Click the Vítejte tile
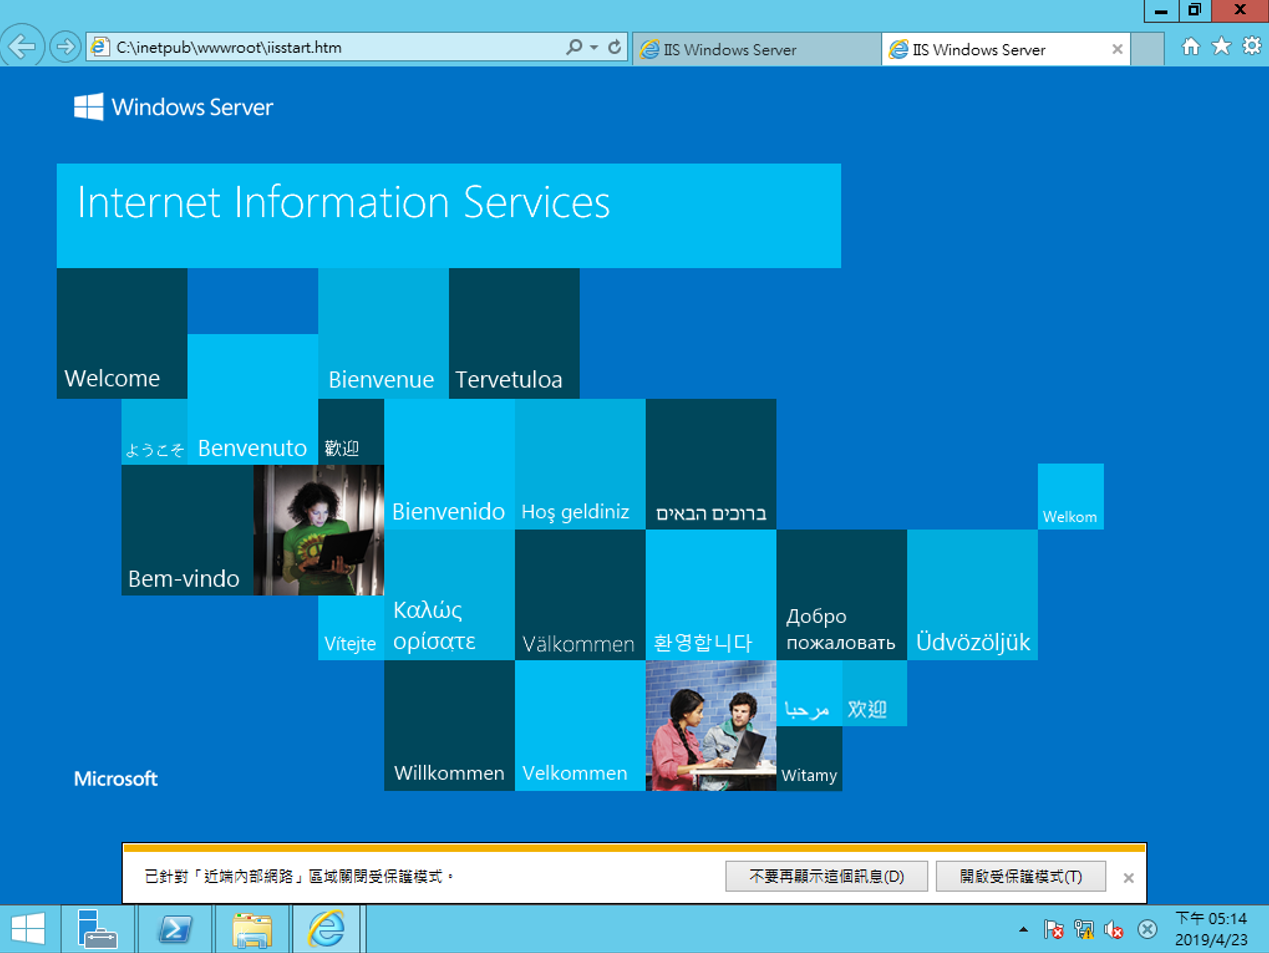This screenshot has width=1269, height=953. pos(351,628)
